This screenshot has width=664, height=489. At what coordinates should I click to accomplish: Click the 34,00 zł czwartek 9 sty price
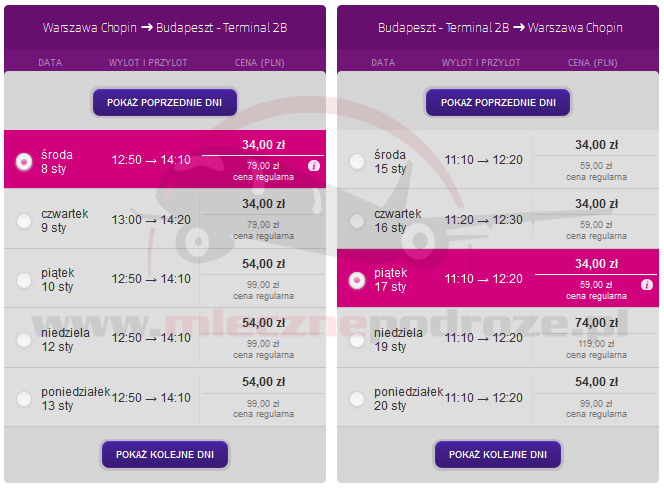[x=263, y=204]
